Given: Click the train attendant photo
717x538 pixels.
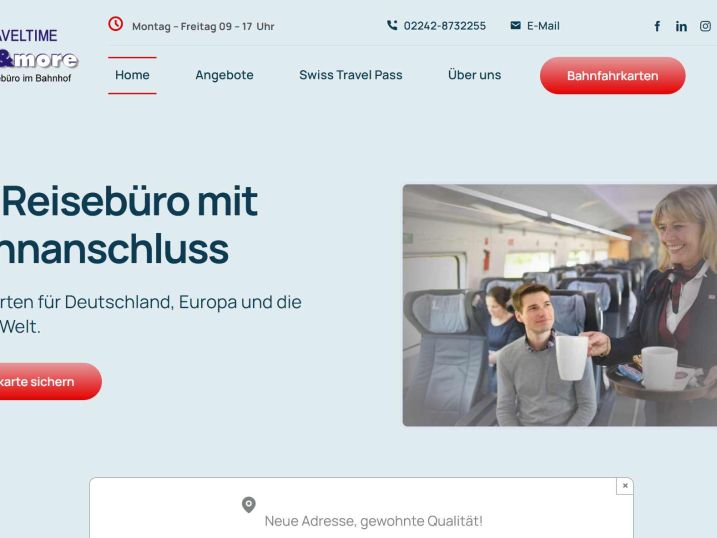Looking at the screenshot, I should click(x=560, y=305).
